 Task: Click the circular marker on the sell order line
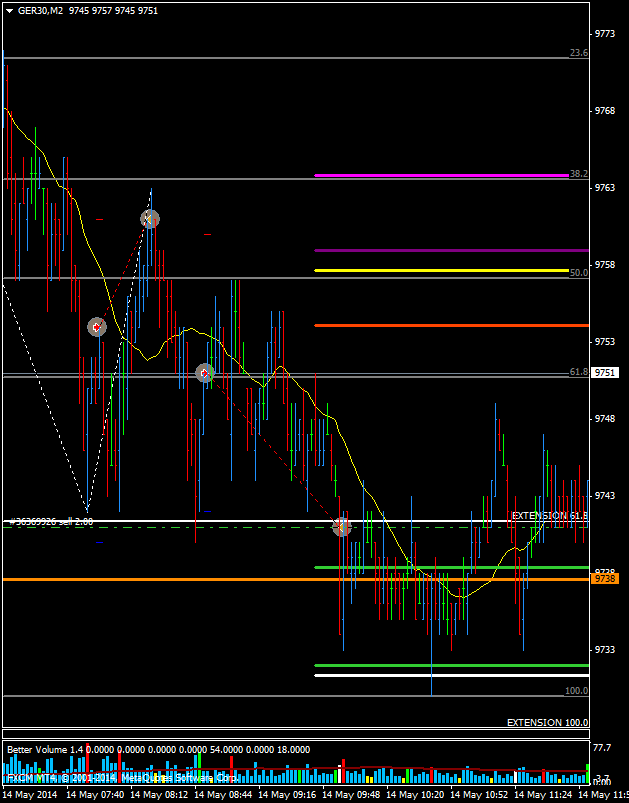(x=342, y=526)
